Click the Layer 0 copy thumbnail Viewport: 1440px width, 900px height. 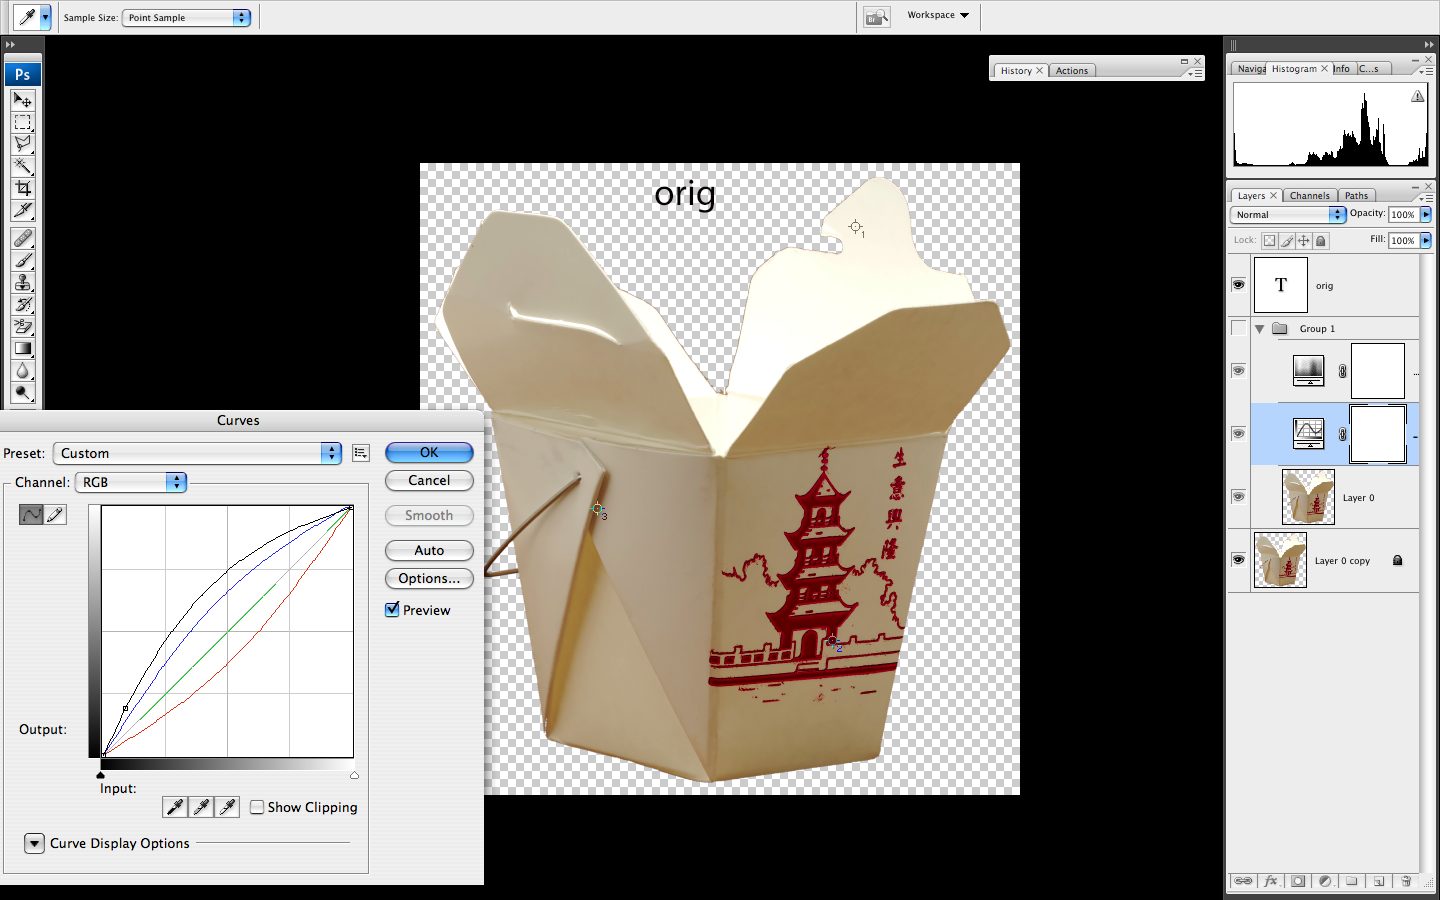(x=1280, y=560)
